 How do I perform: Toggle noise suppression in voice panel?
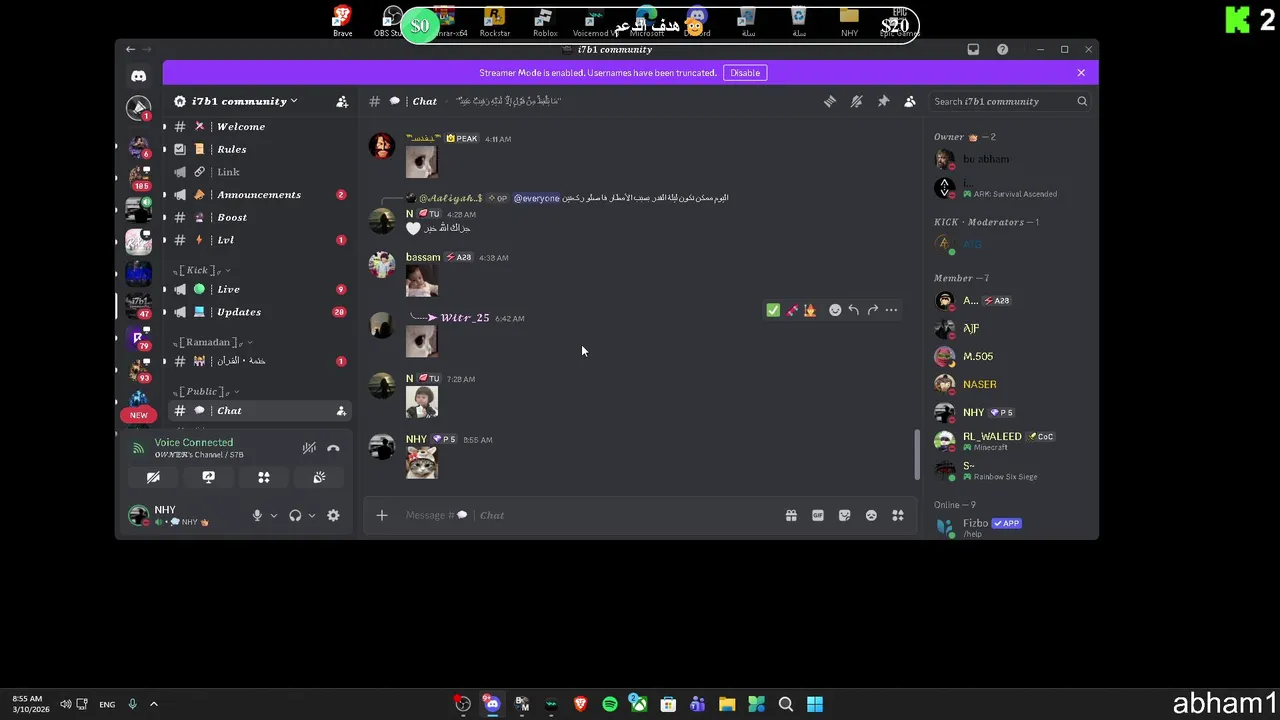click(309, 448)
